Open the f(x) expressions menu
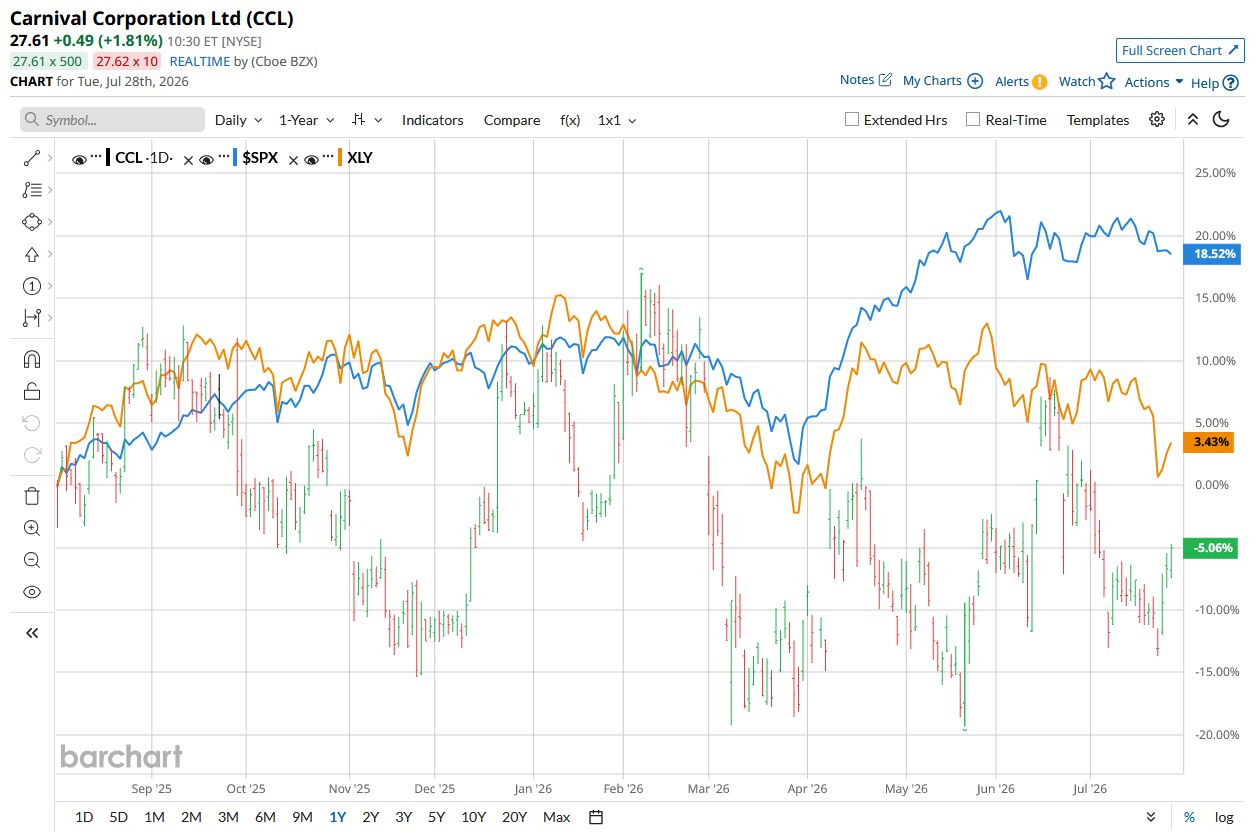 [x=570, y=120]
